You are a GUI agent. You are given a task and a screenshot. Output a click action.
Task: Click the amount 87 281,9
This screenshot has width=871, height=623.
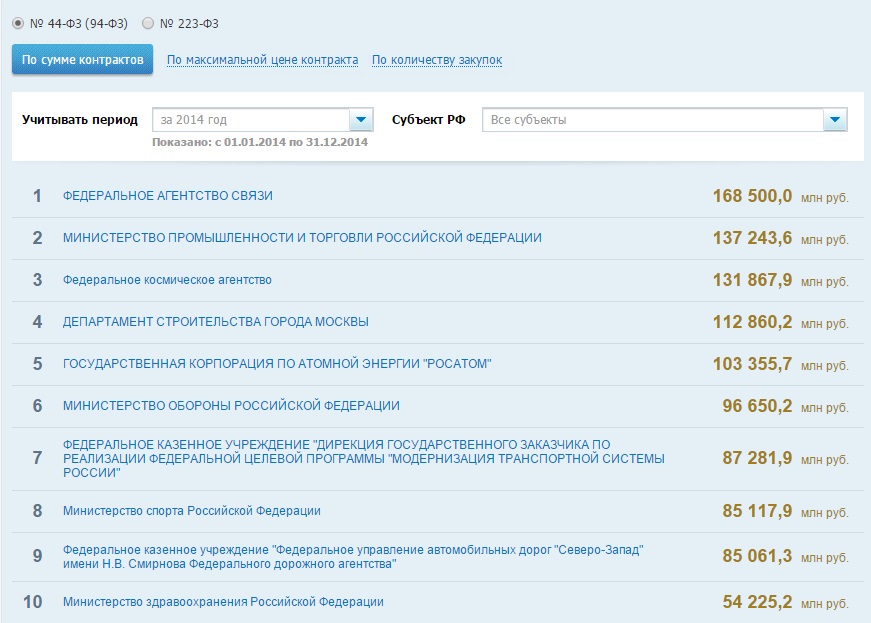[x=758, y=458]
